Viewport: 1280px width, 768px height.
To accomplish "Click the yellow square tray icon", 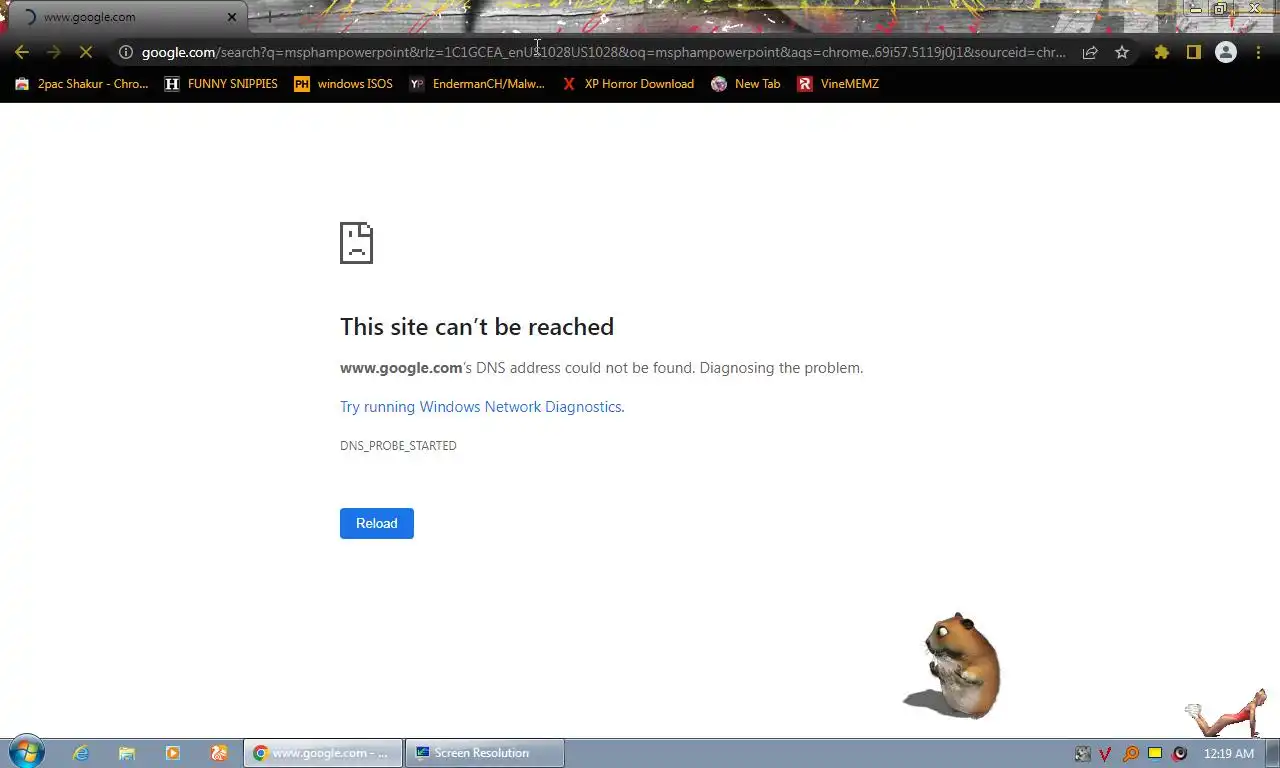I will [1155, 753].
